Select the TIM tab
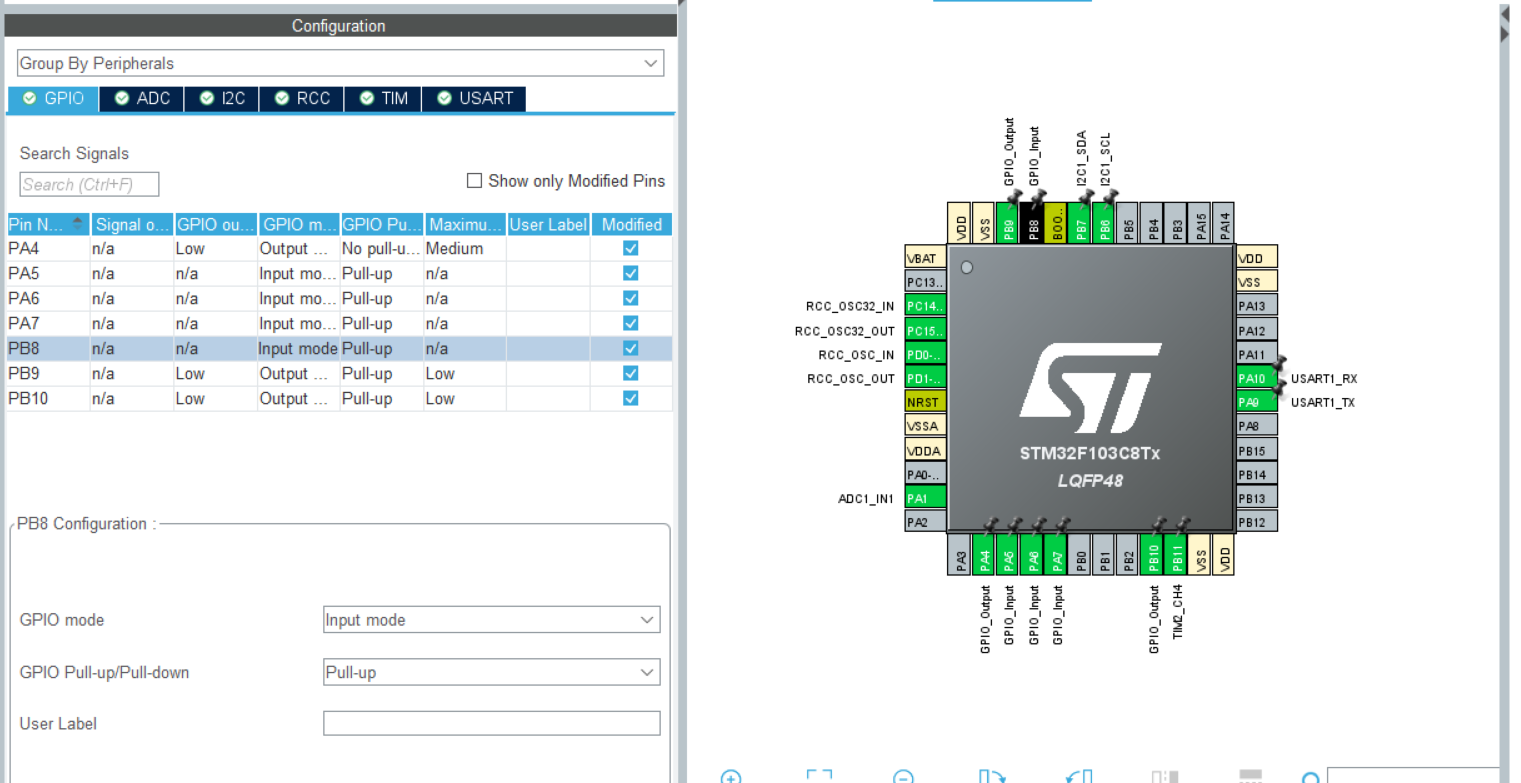This screenshot has width=1521, height=783. (384, 98)
